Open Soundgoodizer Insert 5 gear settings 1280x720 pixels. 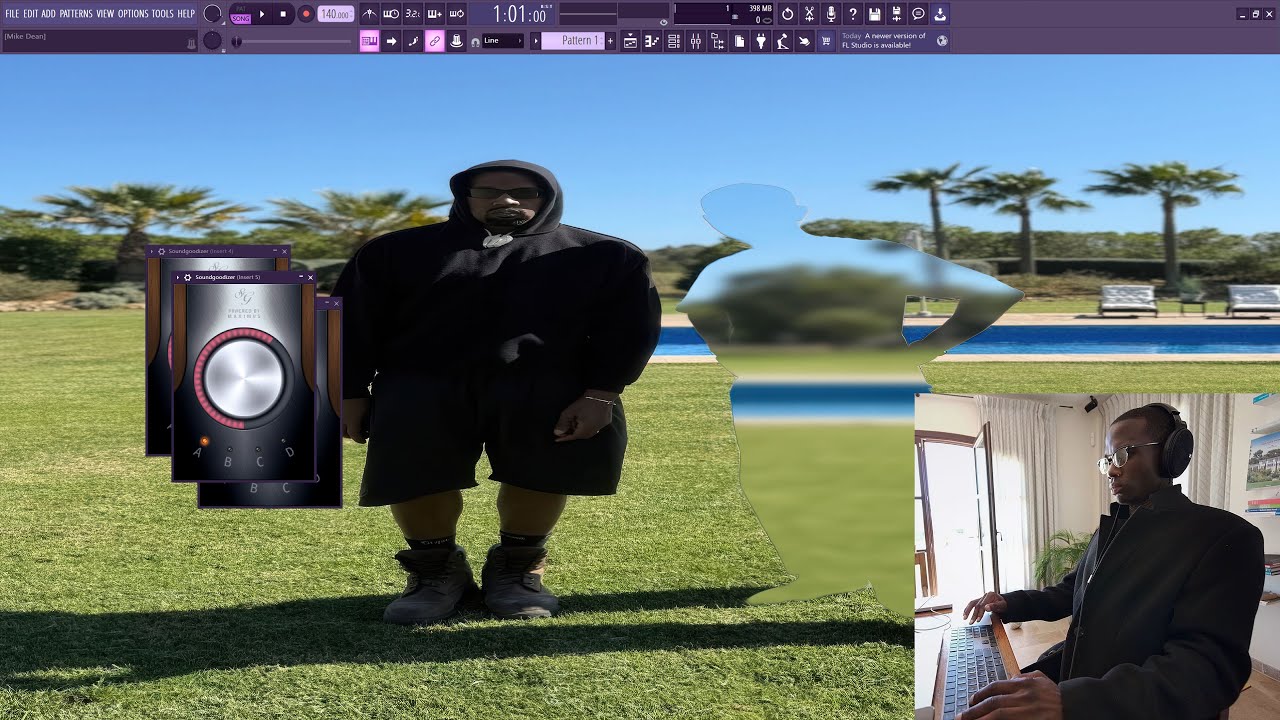tap(187, 277)
